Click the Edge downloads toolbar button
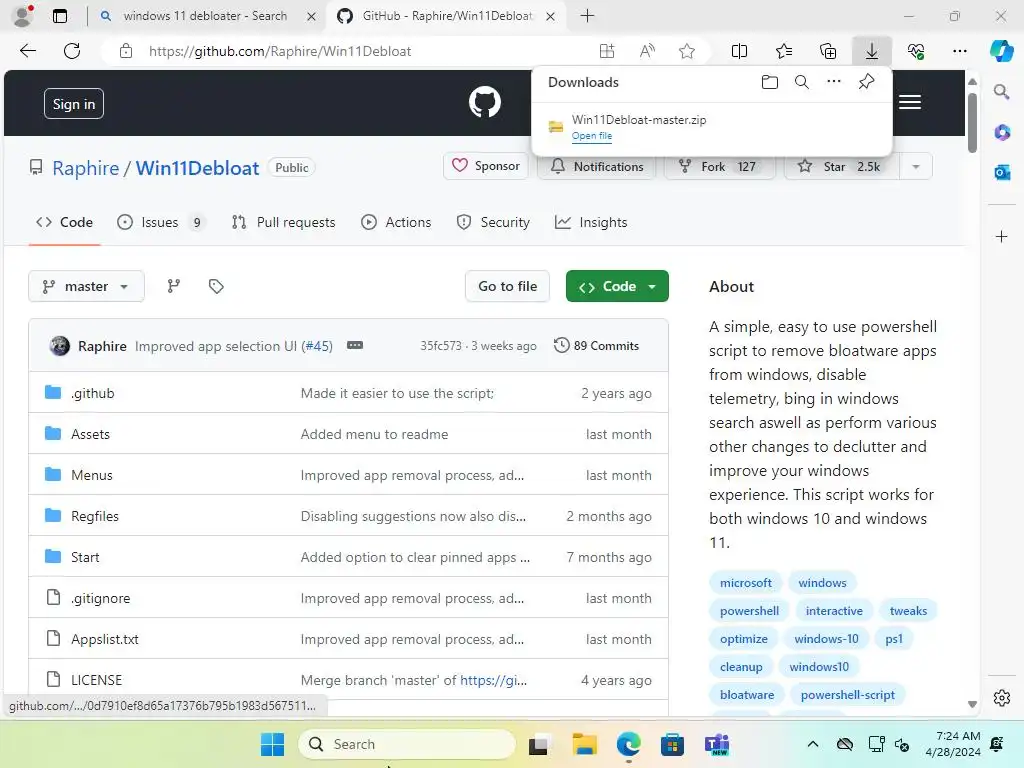This screenshot has width=1024, height=768. 872,51
